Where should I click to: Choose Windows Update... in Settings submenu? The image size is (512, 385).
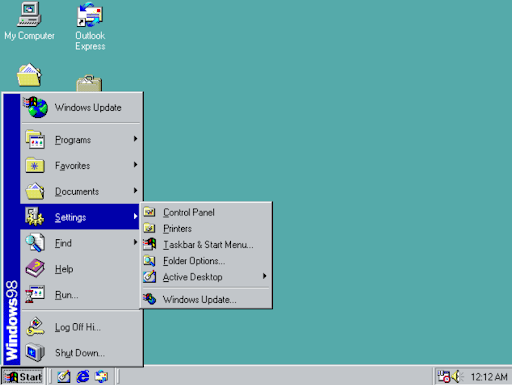(x=206, y=299)
